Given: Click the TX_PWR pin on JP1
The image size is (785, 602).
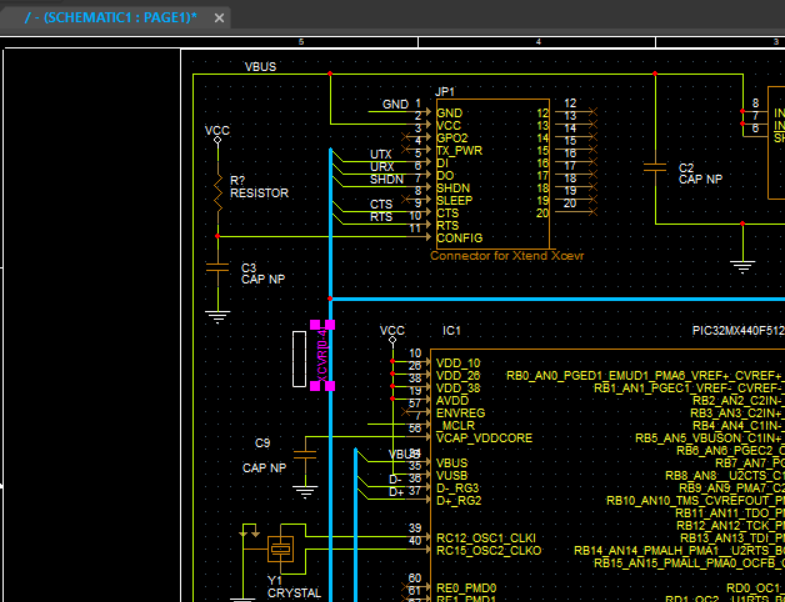Looking at the screenshot, I should click(459, 150).
